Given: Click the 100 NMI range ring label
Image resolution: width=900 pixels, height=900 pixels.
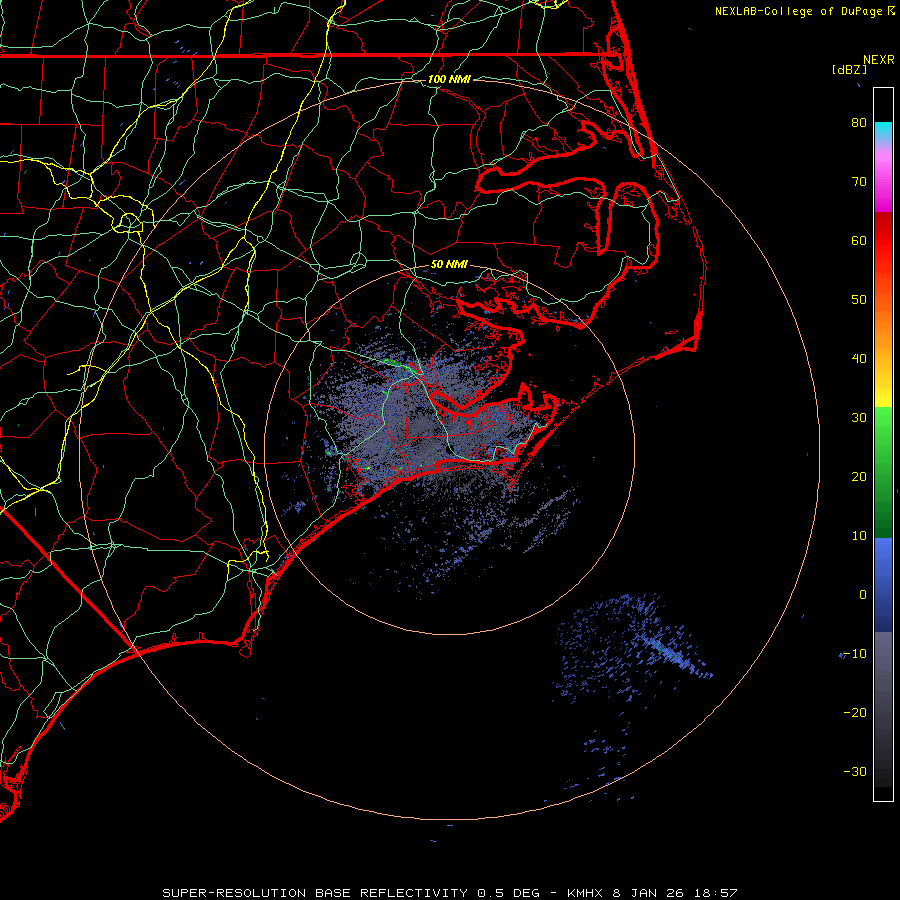Looking at the screenshot, I should click(x=449, y=79).
